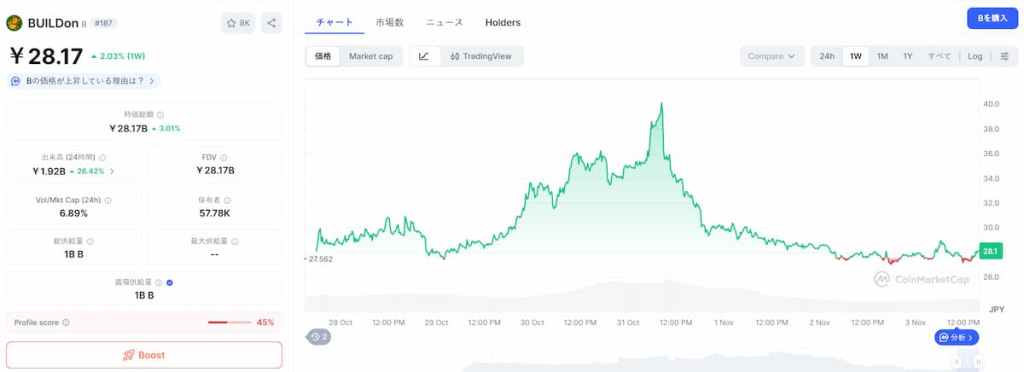1024x372 pixels.
Task: Click info icon next to Vol/Mkt Cap (24h)
Action: [108, 200]
